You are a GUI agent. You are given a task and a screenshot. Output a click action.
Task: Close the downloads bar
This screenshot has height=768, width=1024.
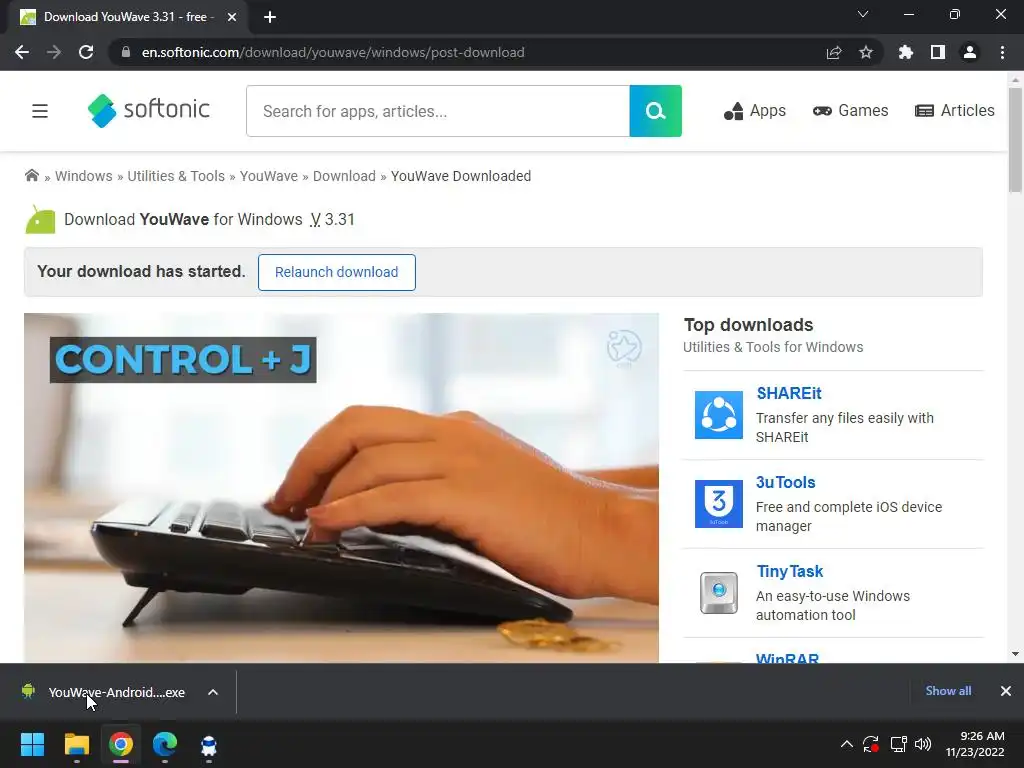(1006, 691)
